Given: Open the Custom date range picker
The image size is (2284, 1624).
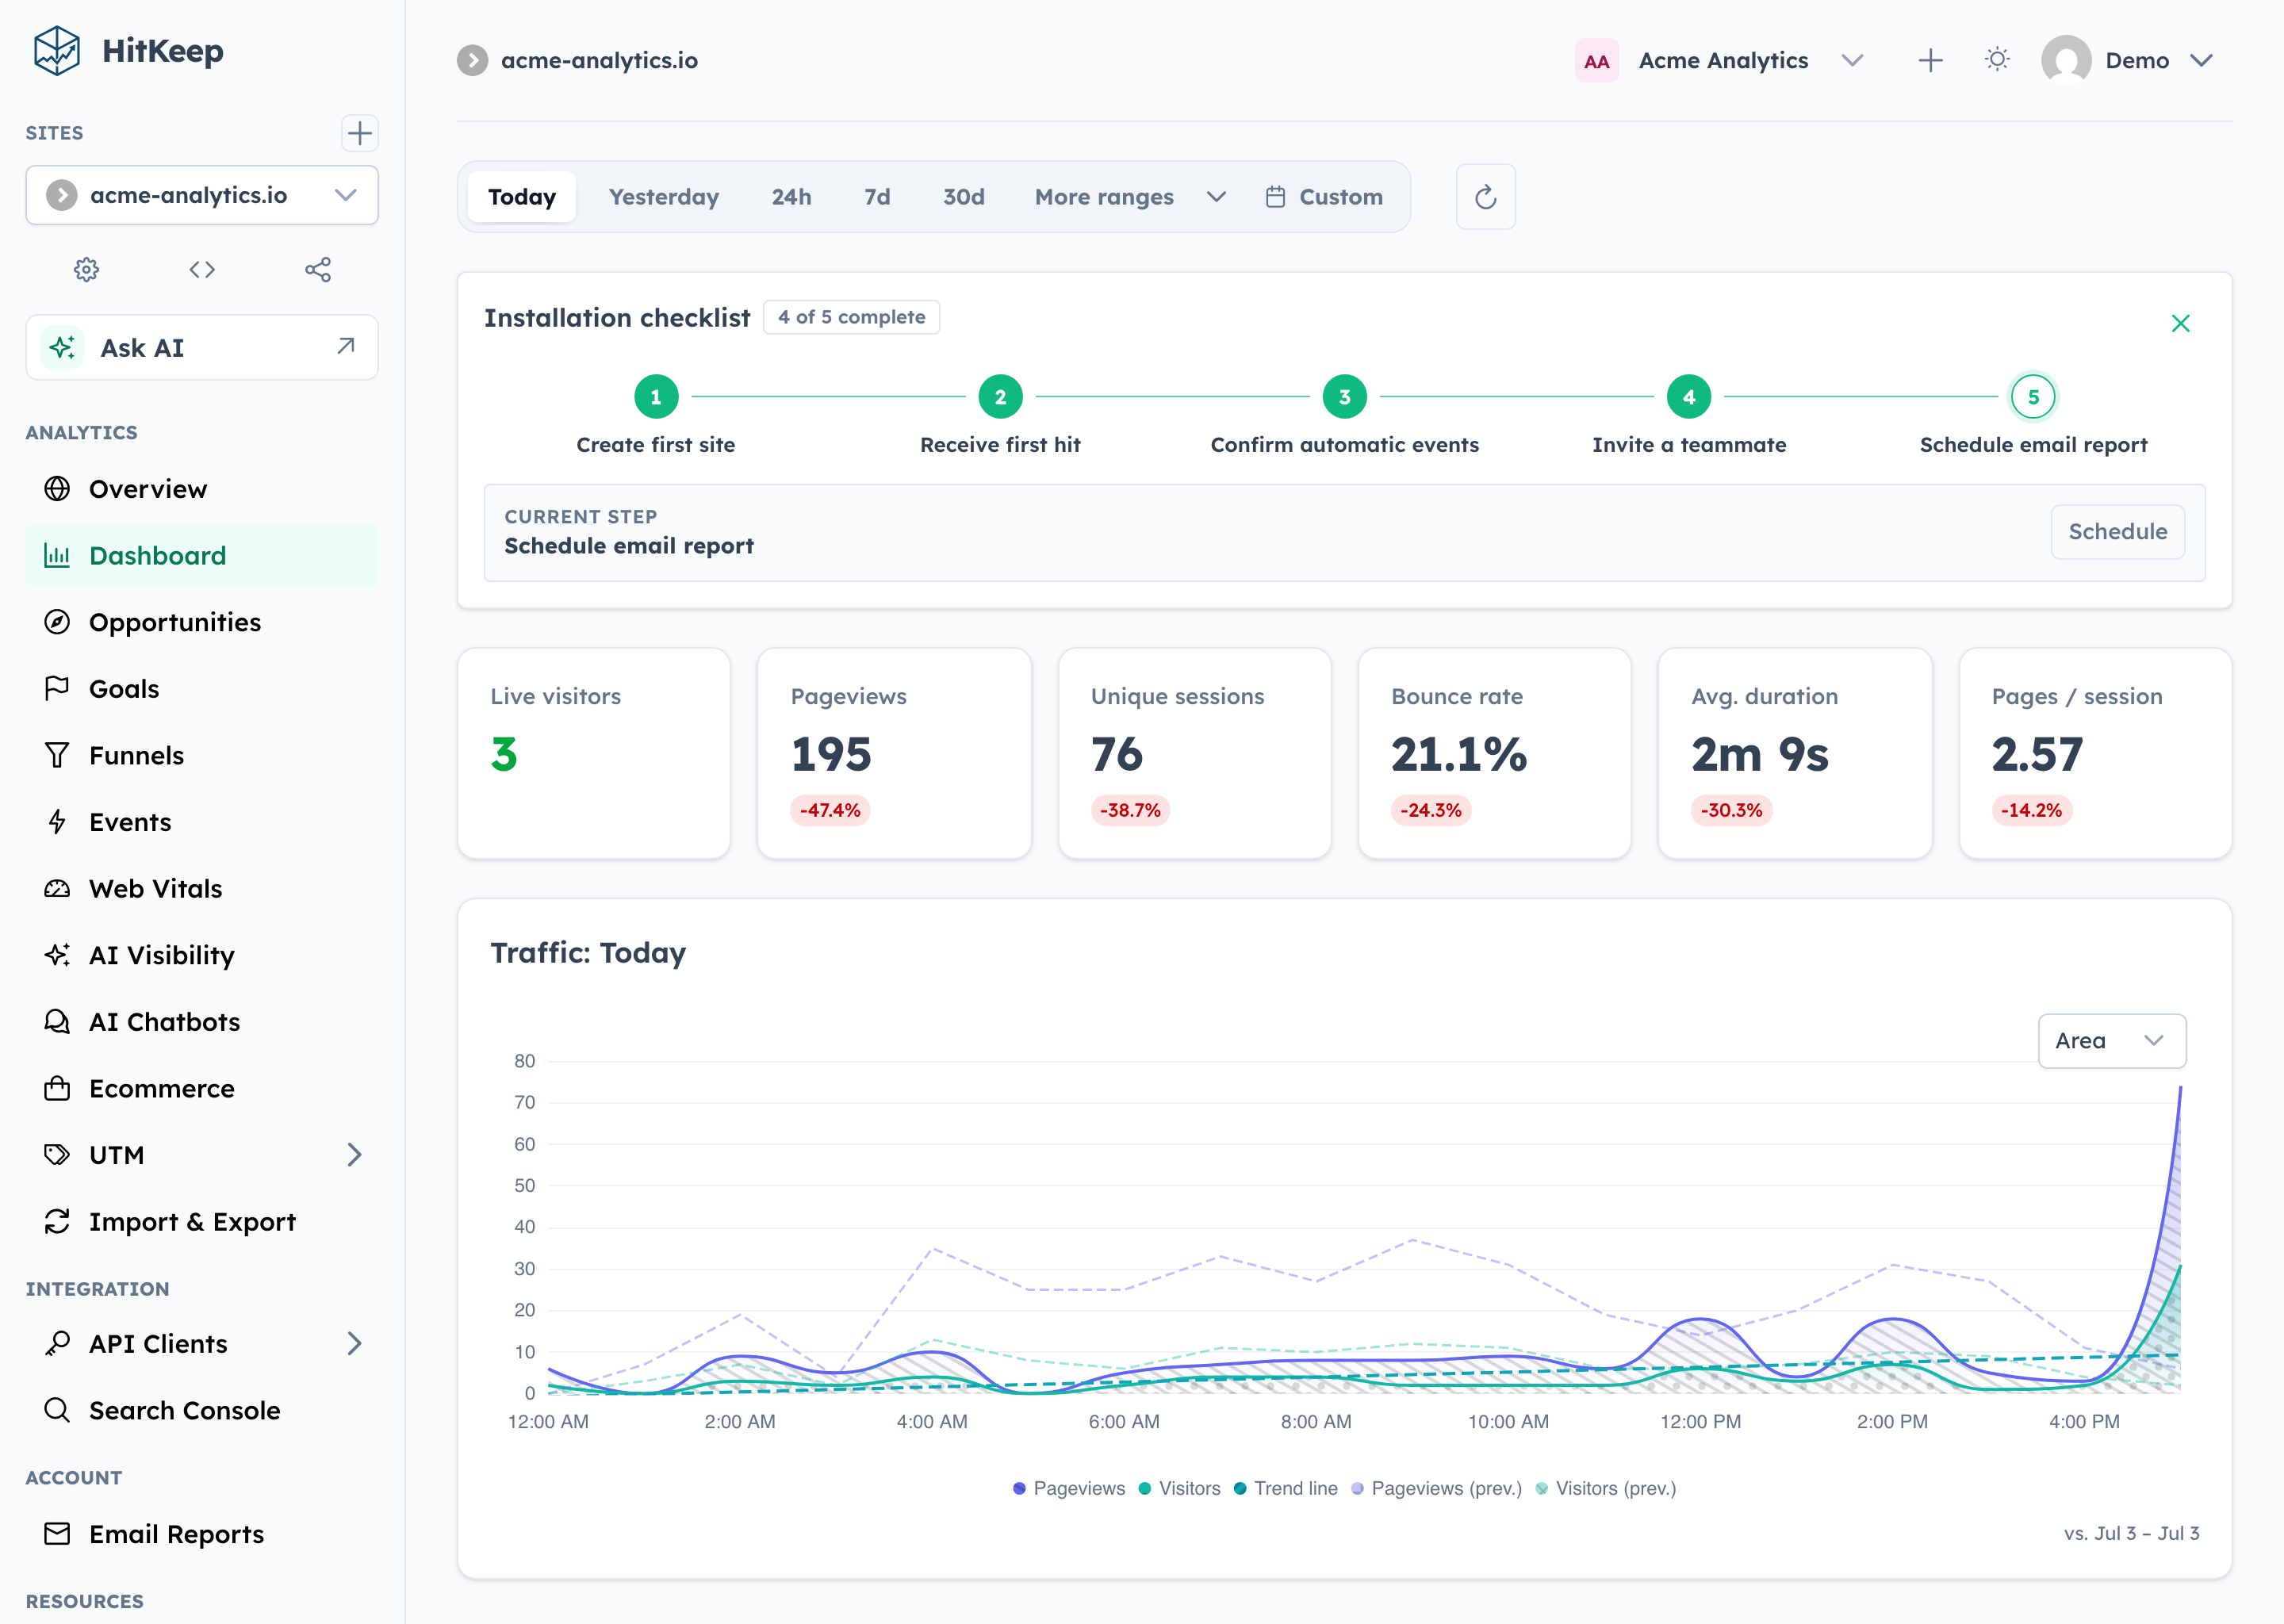Looking at the screenshot, I should (x=1325, y=197).
